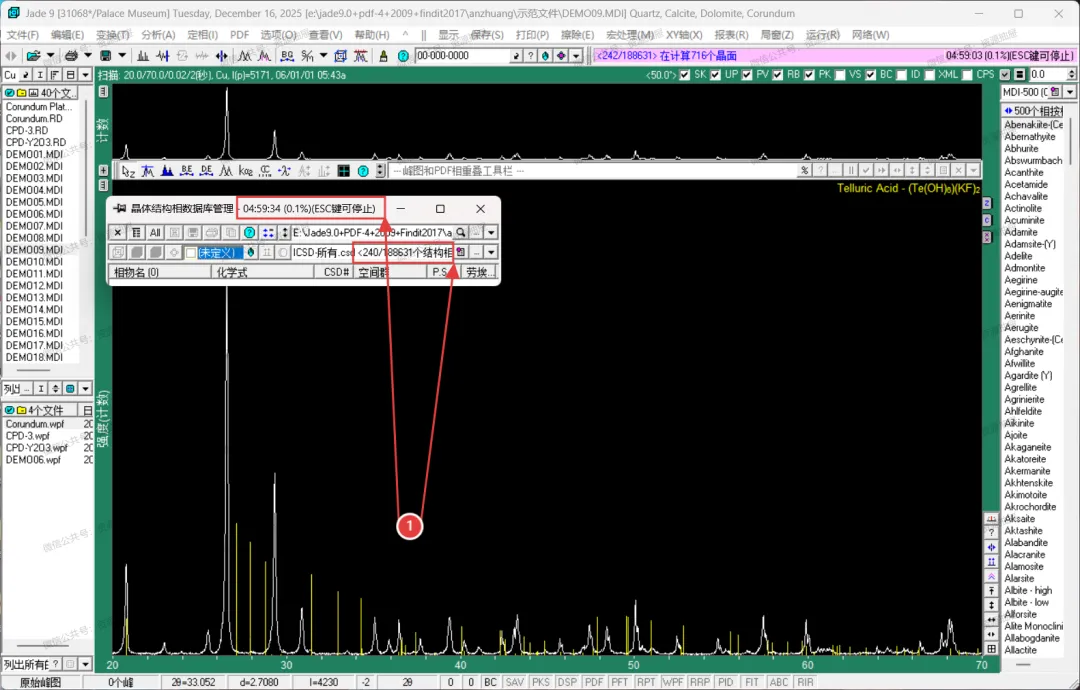Click the blue arrows icon beside 500个相按
Viewport: 1080px width, 690px height.
1008,111
